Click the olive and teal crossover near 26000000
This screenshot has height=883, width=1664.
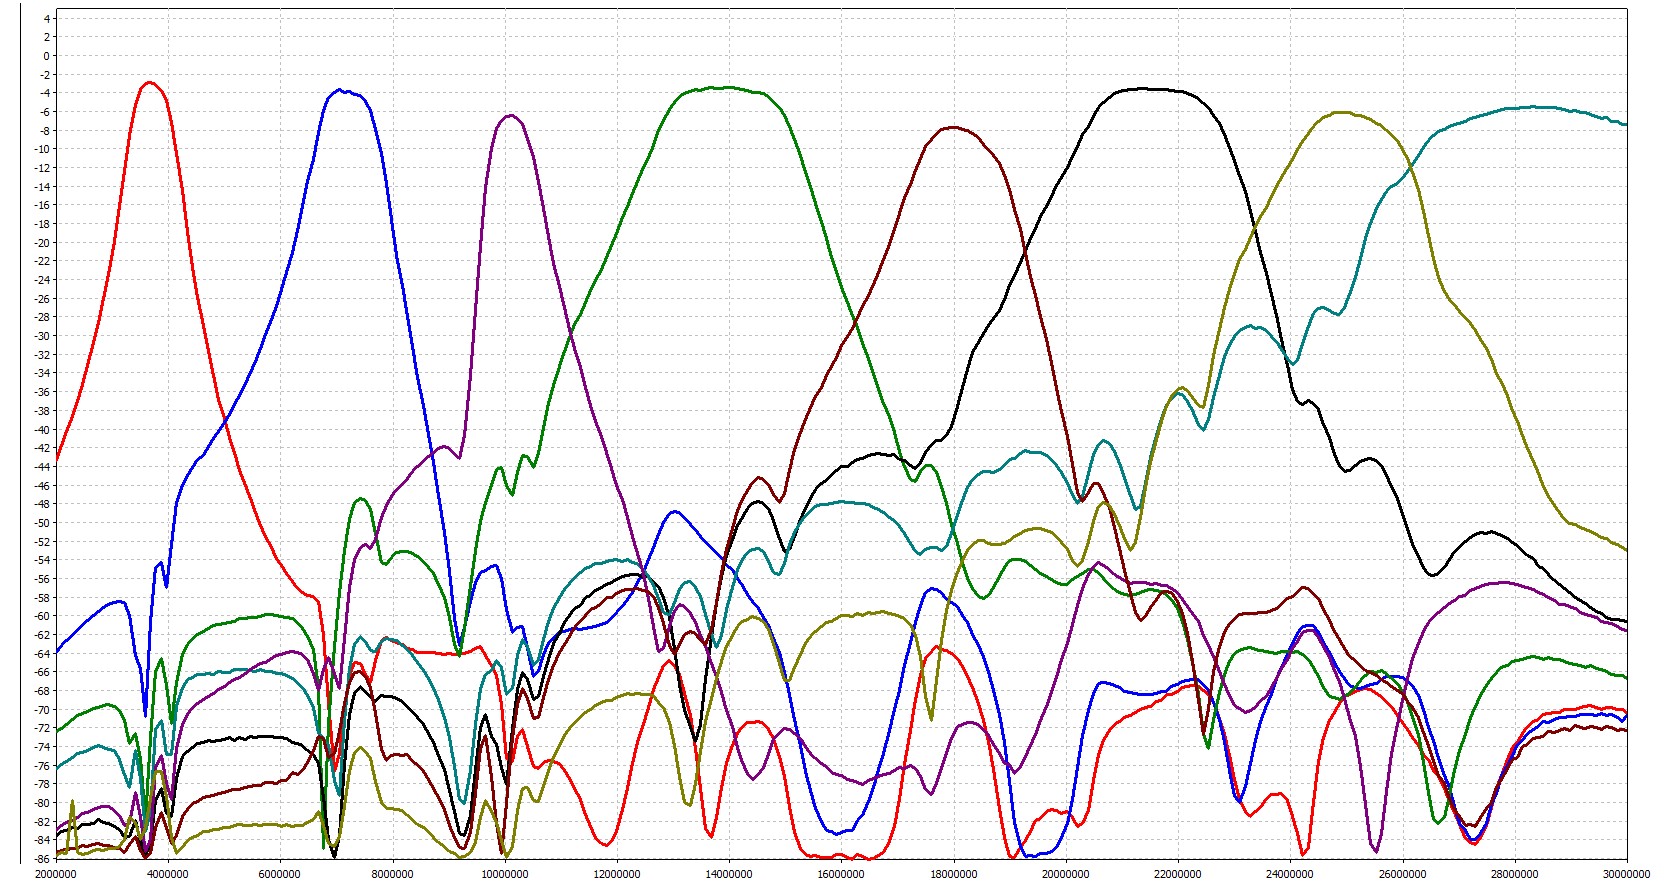pyautogui.click(x=1409, y=167)
